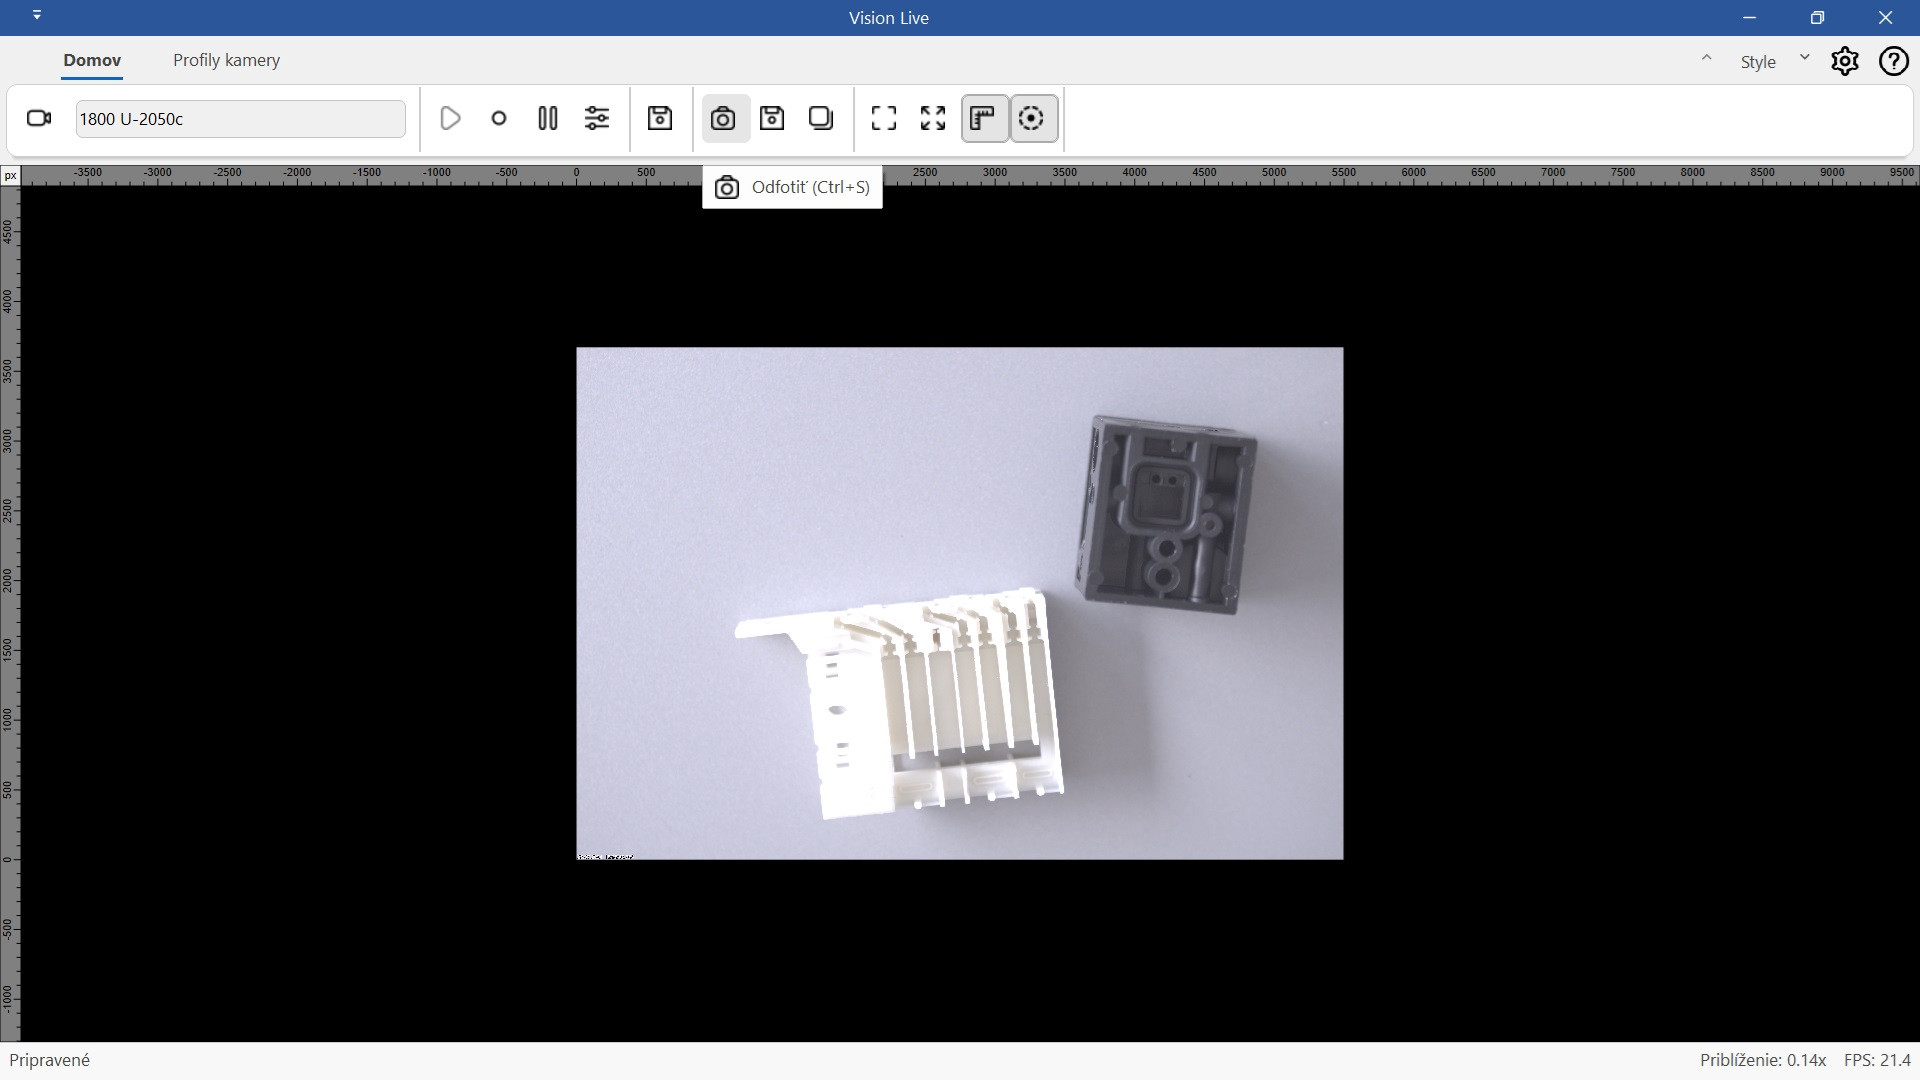Click the 1800 U-2050c camera field

240,119
